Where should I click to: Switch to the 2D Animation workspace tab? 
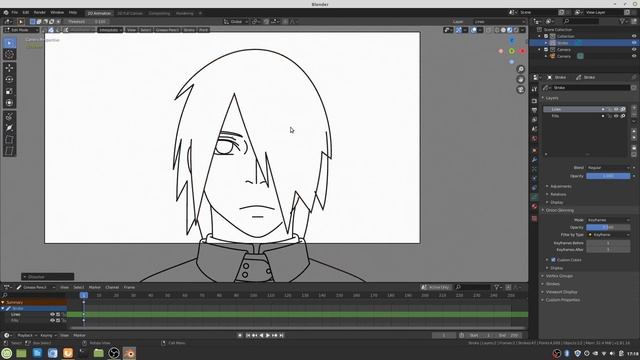click(99, 13)
